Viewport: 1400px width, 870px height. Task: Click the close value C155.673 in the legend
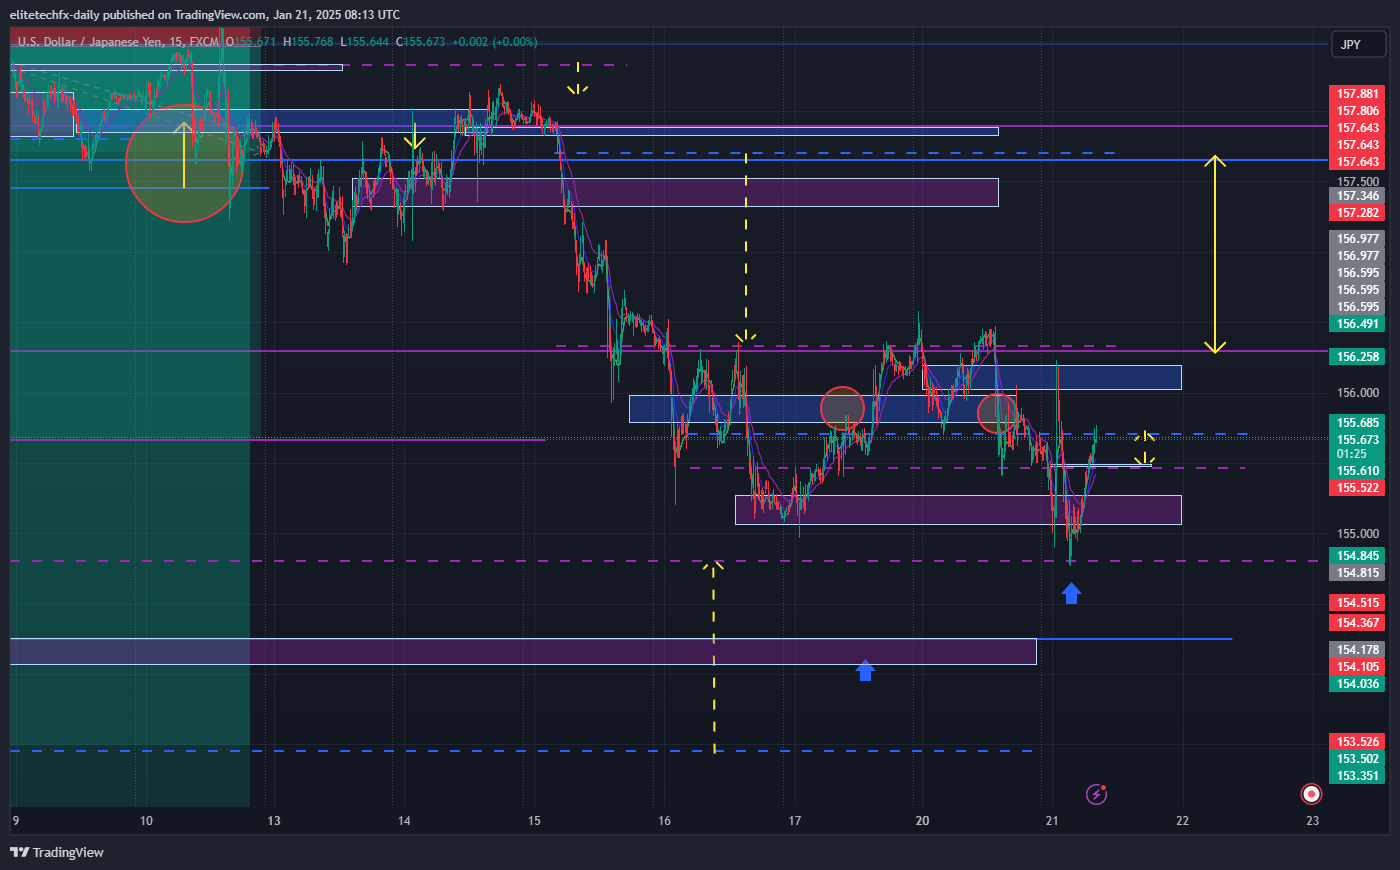tap(420, 42)
